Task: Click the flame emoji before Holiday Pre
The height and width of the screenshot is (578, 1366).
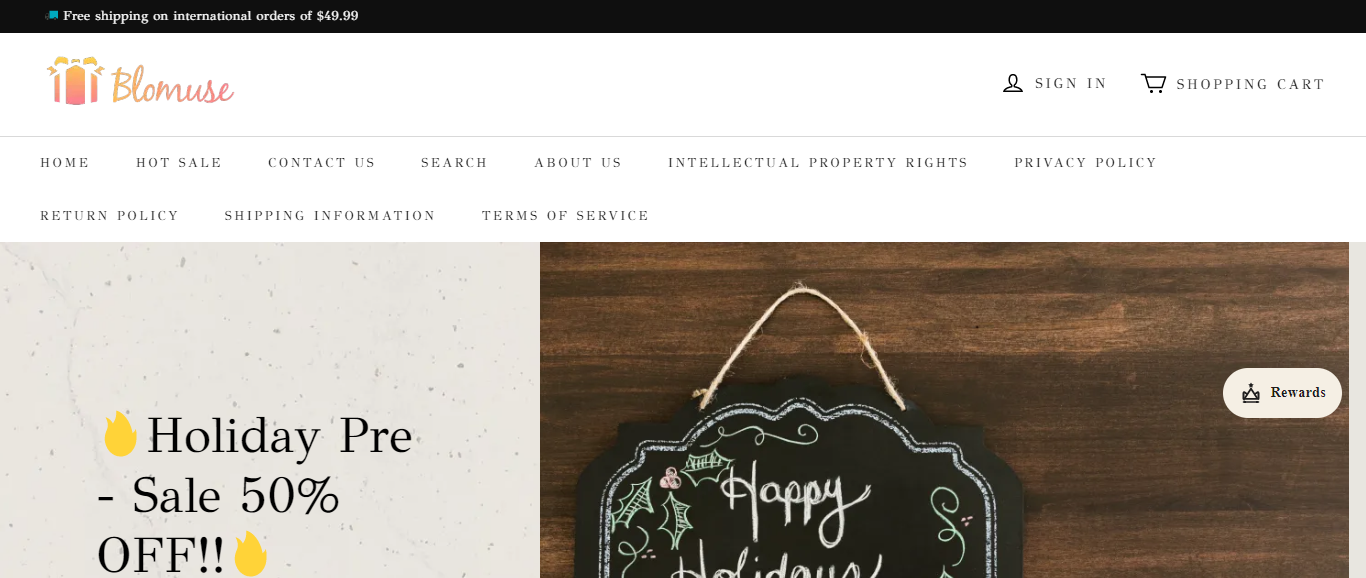Action: (120, 435)
